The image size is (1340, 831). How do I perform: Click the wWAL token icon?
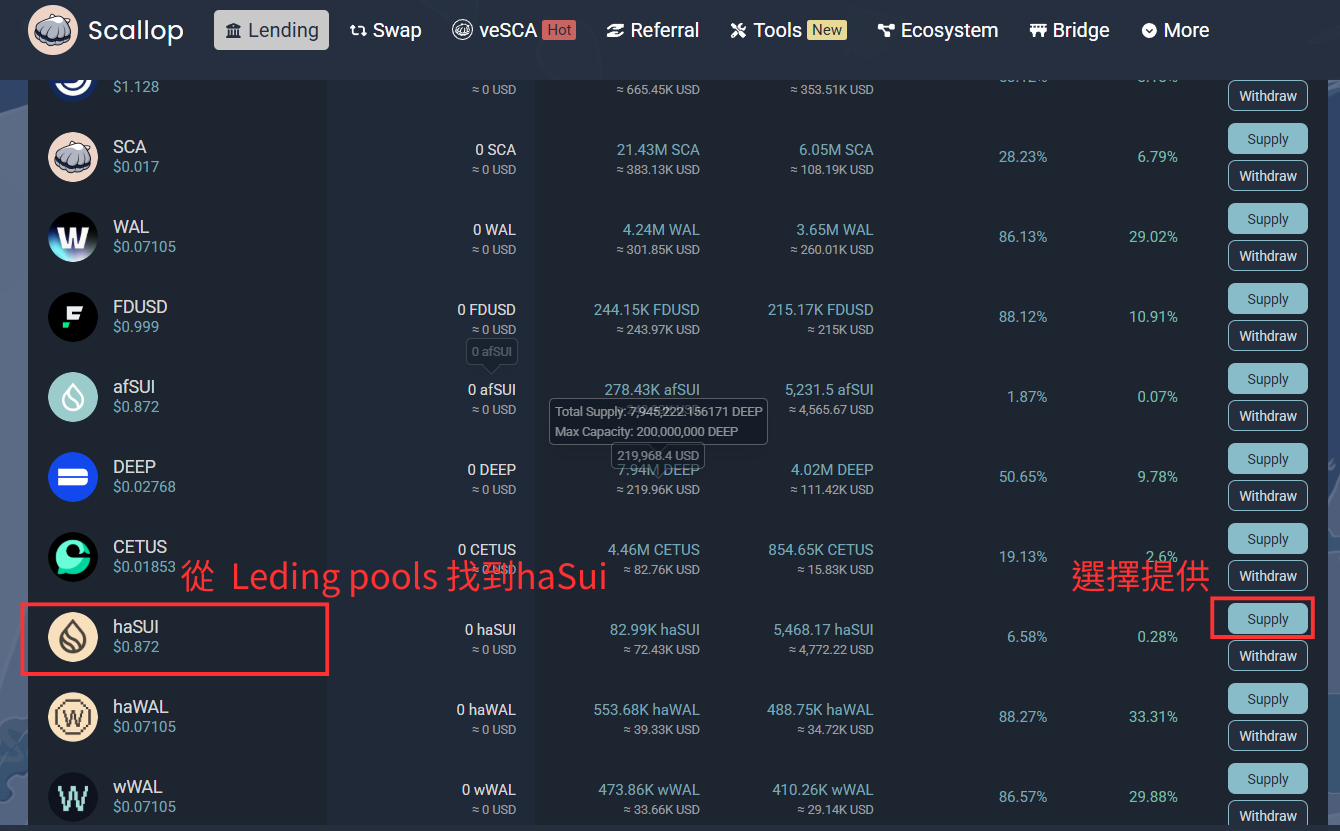tap(73, 797)
